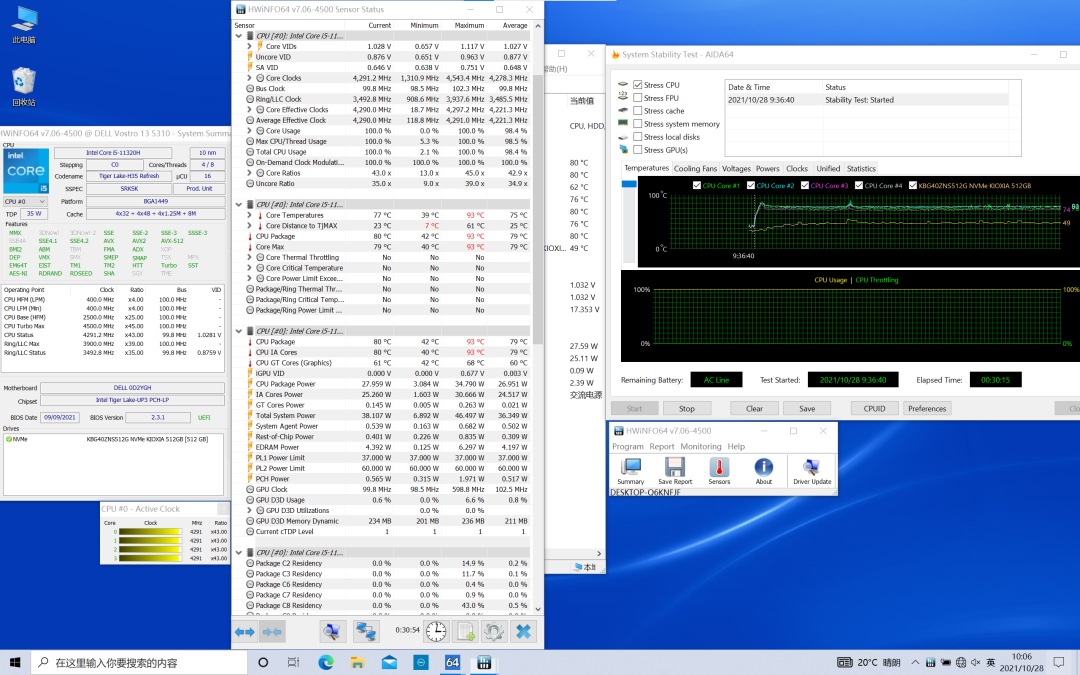Open the Mail app on the taskbar
This screenshot has width=1080, height=675.
click(x=389, y=663)
